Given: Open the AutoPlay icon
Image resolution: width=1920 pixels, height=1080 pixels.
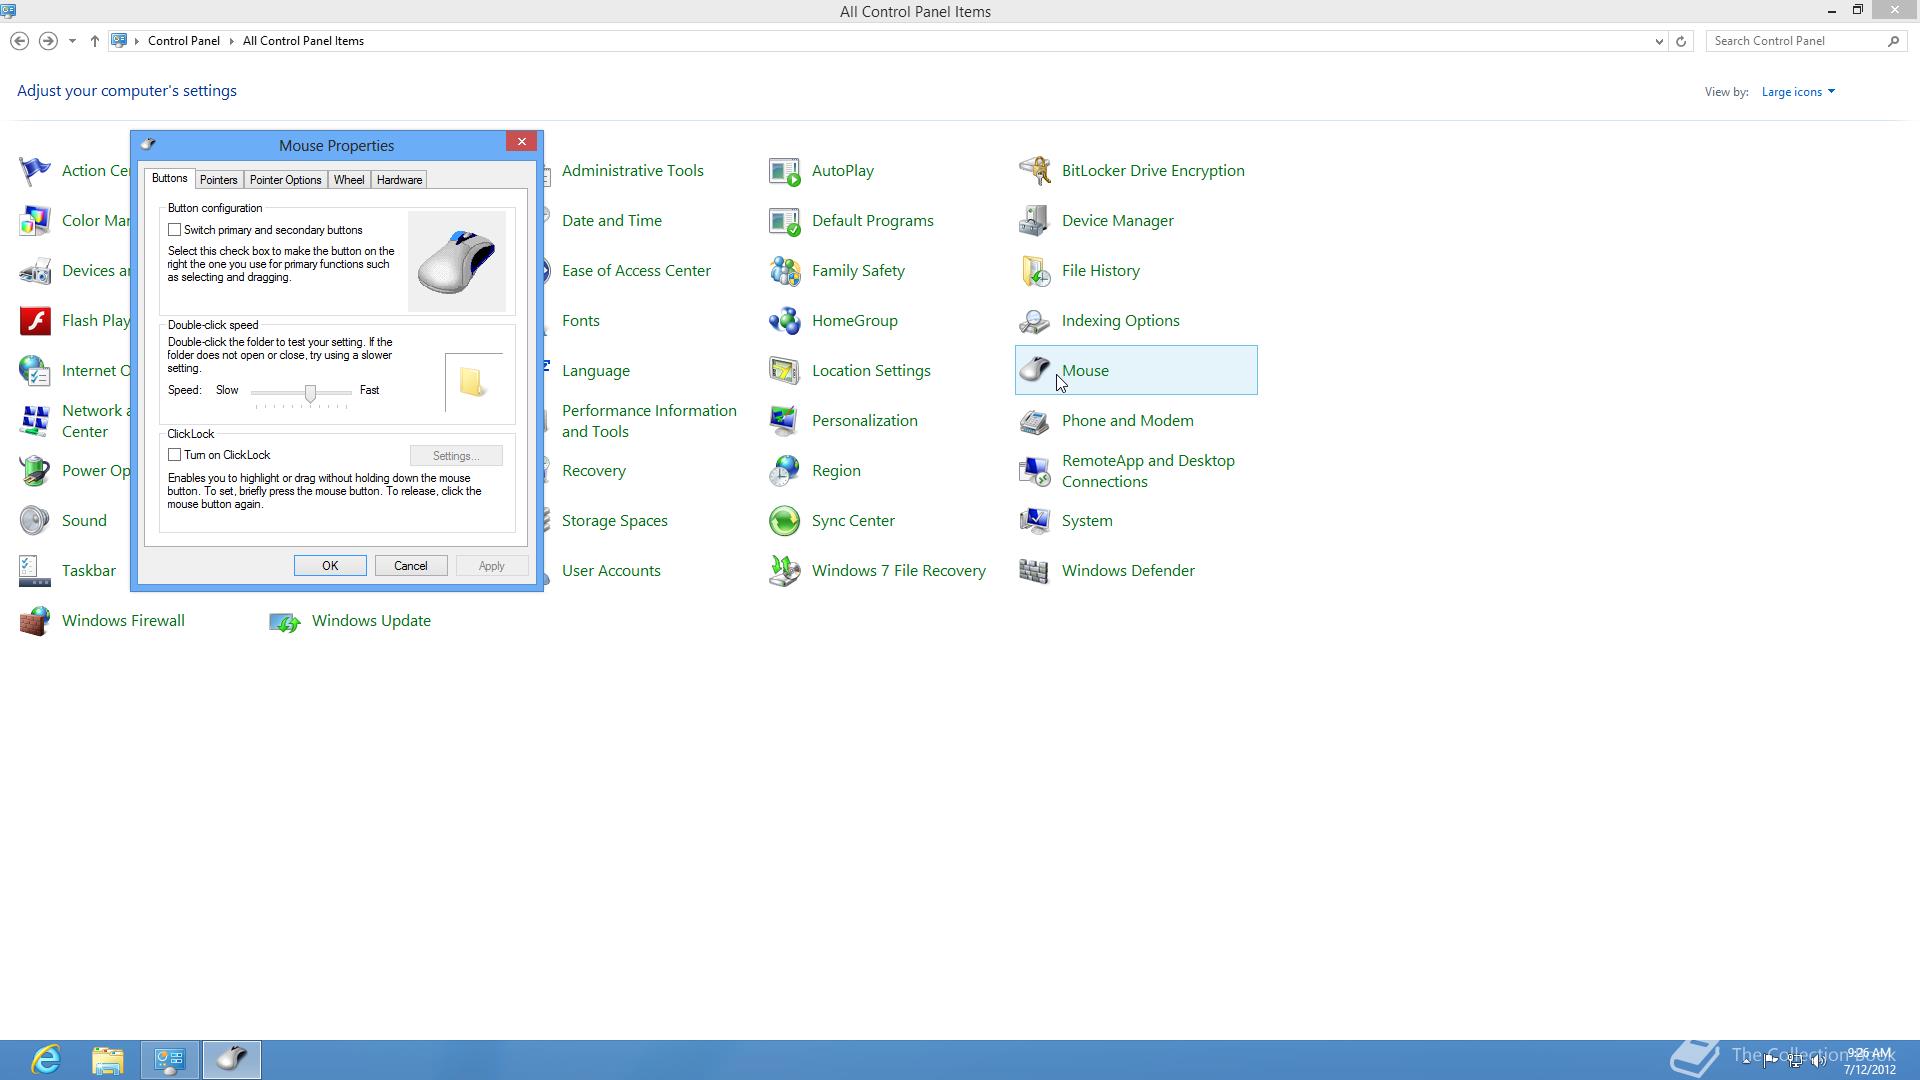Looking at the screenshot, I should click(x=784, y=171).
